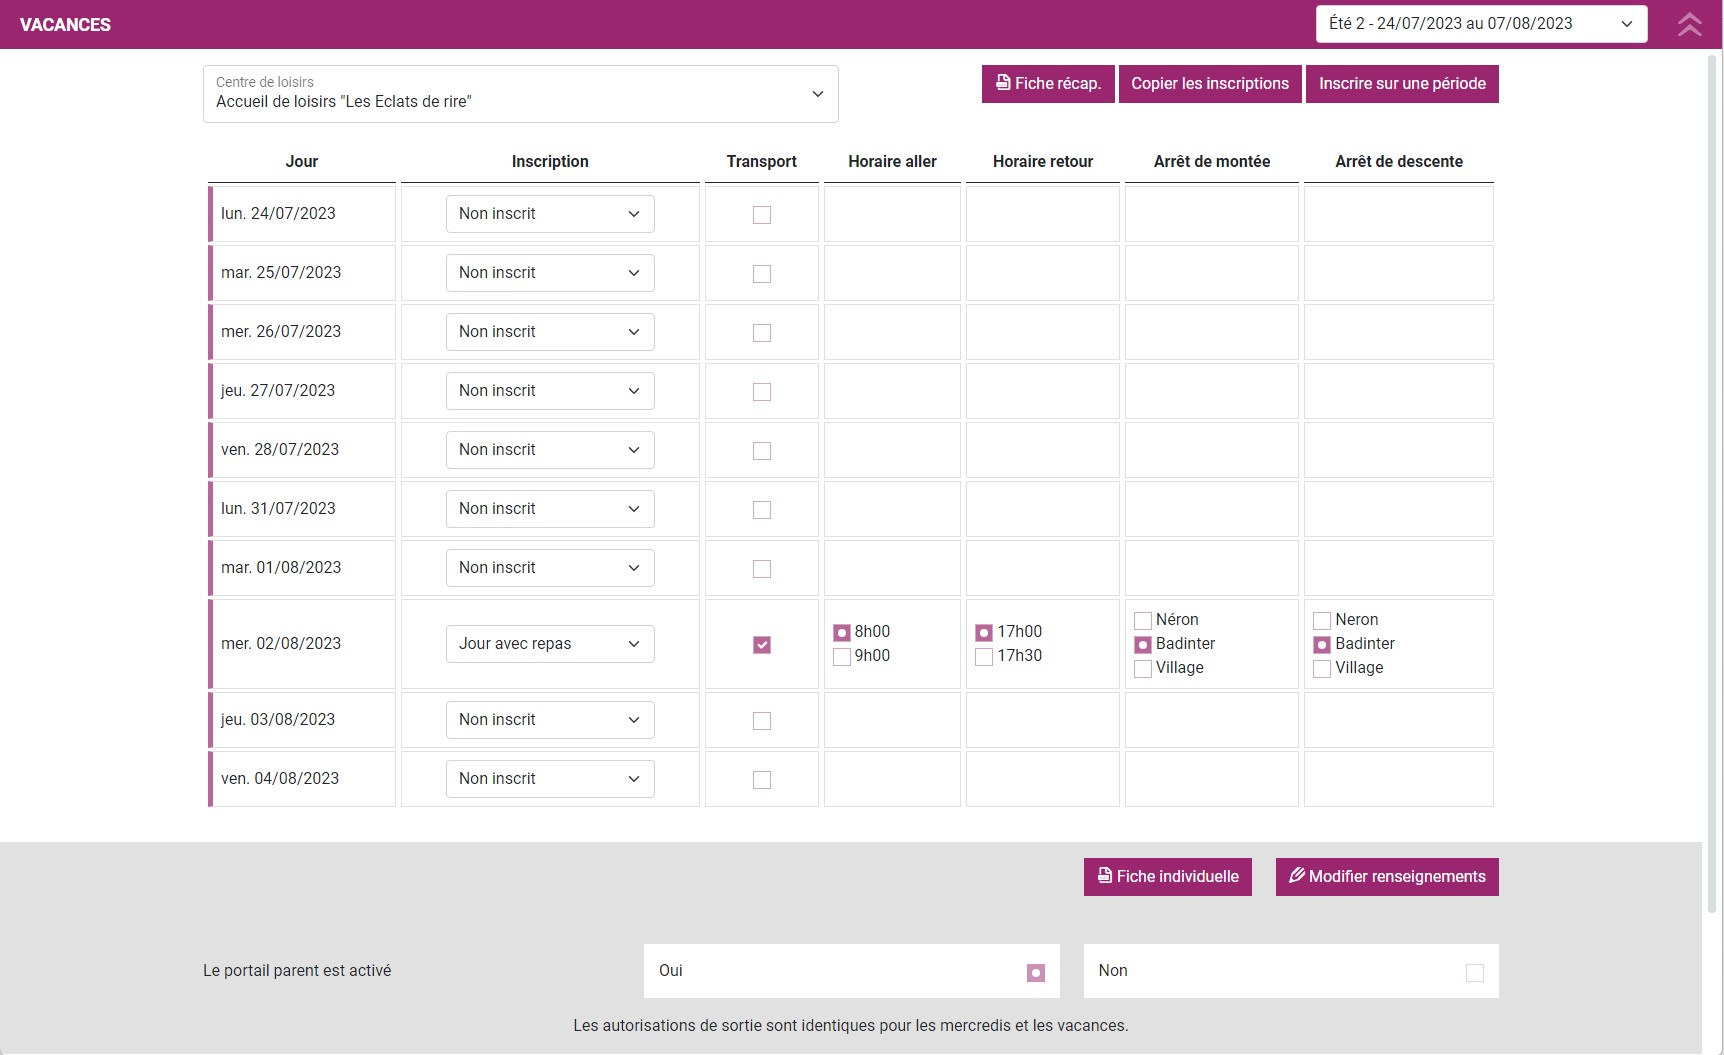
Task: Collapse the Vacances section with double-chevron icon
Action: tap(1689, 24)
